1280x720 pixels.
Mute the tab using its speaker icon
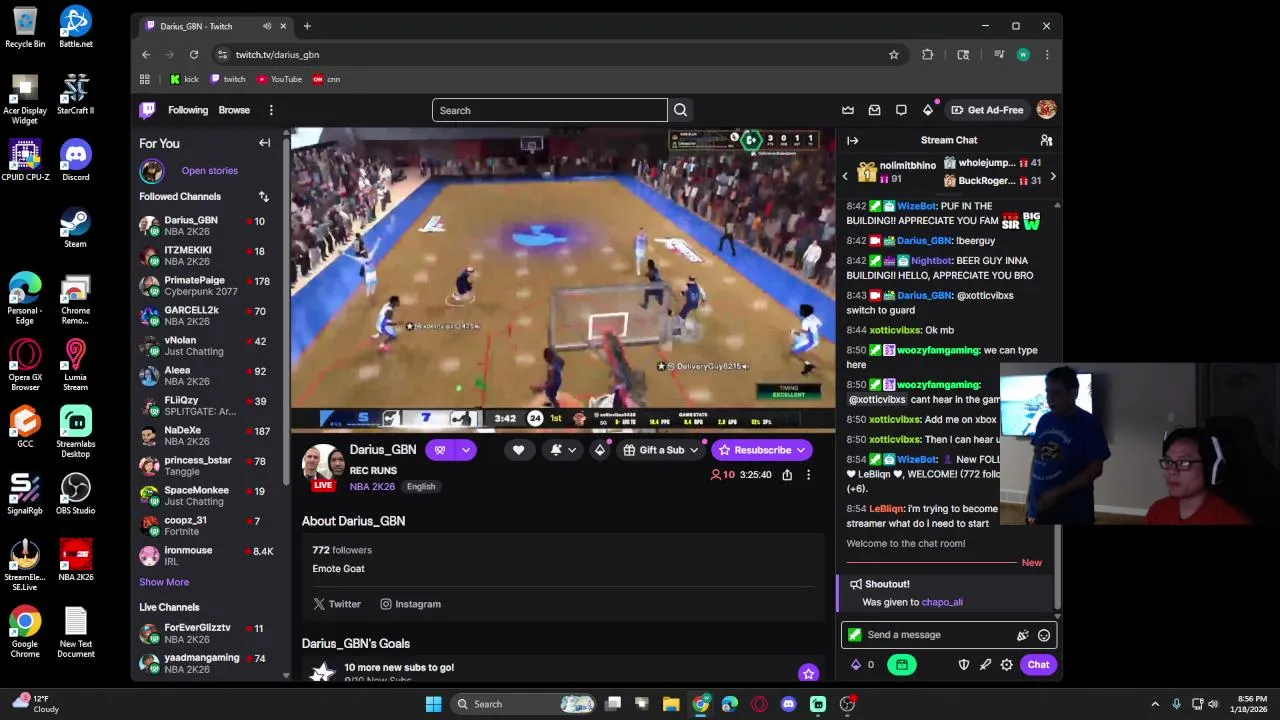[266, 26]
